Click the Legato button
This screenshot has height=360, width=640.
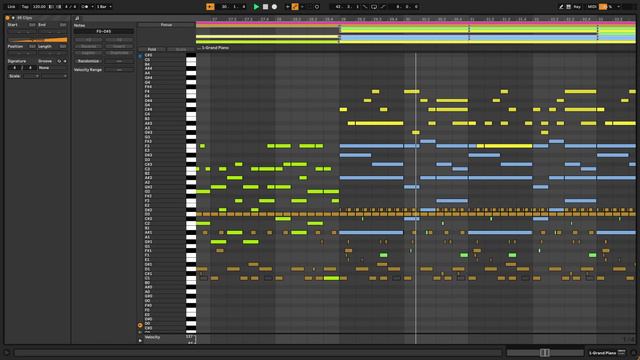(88, 53)
